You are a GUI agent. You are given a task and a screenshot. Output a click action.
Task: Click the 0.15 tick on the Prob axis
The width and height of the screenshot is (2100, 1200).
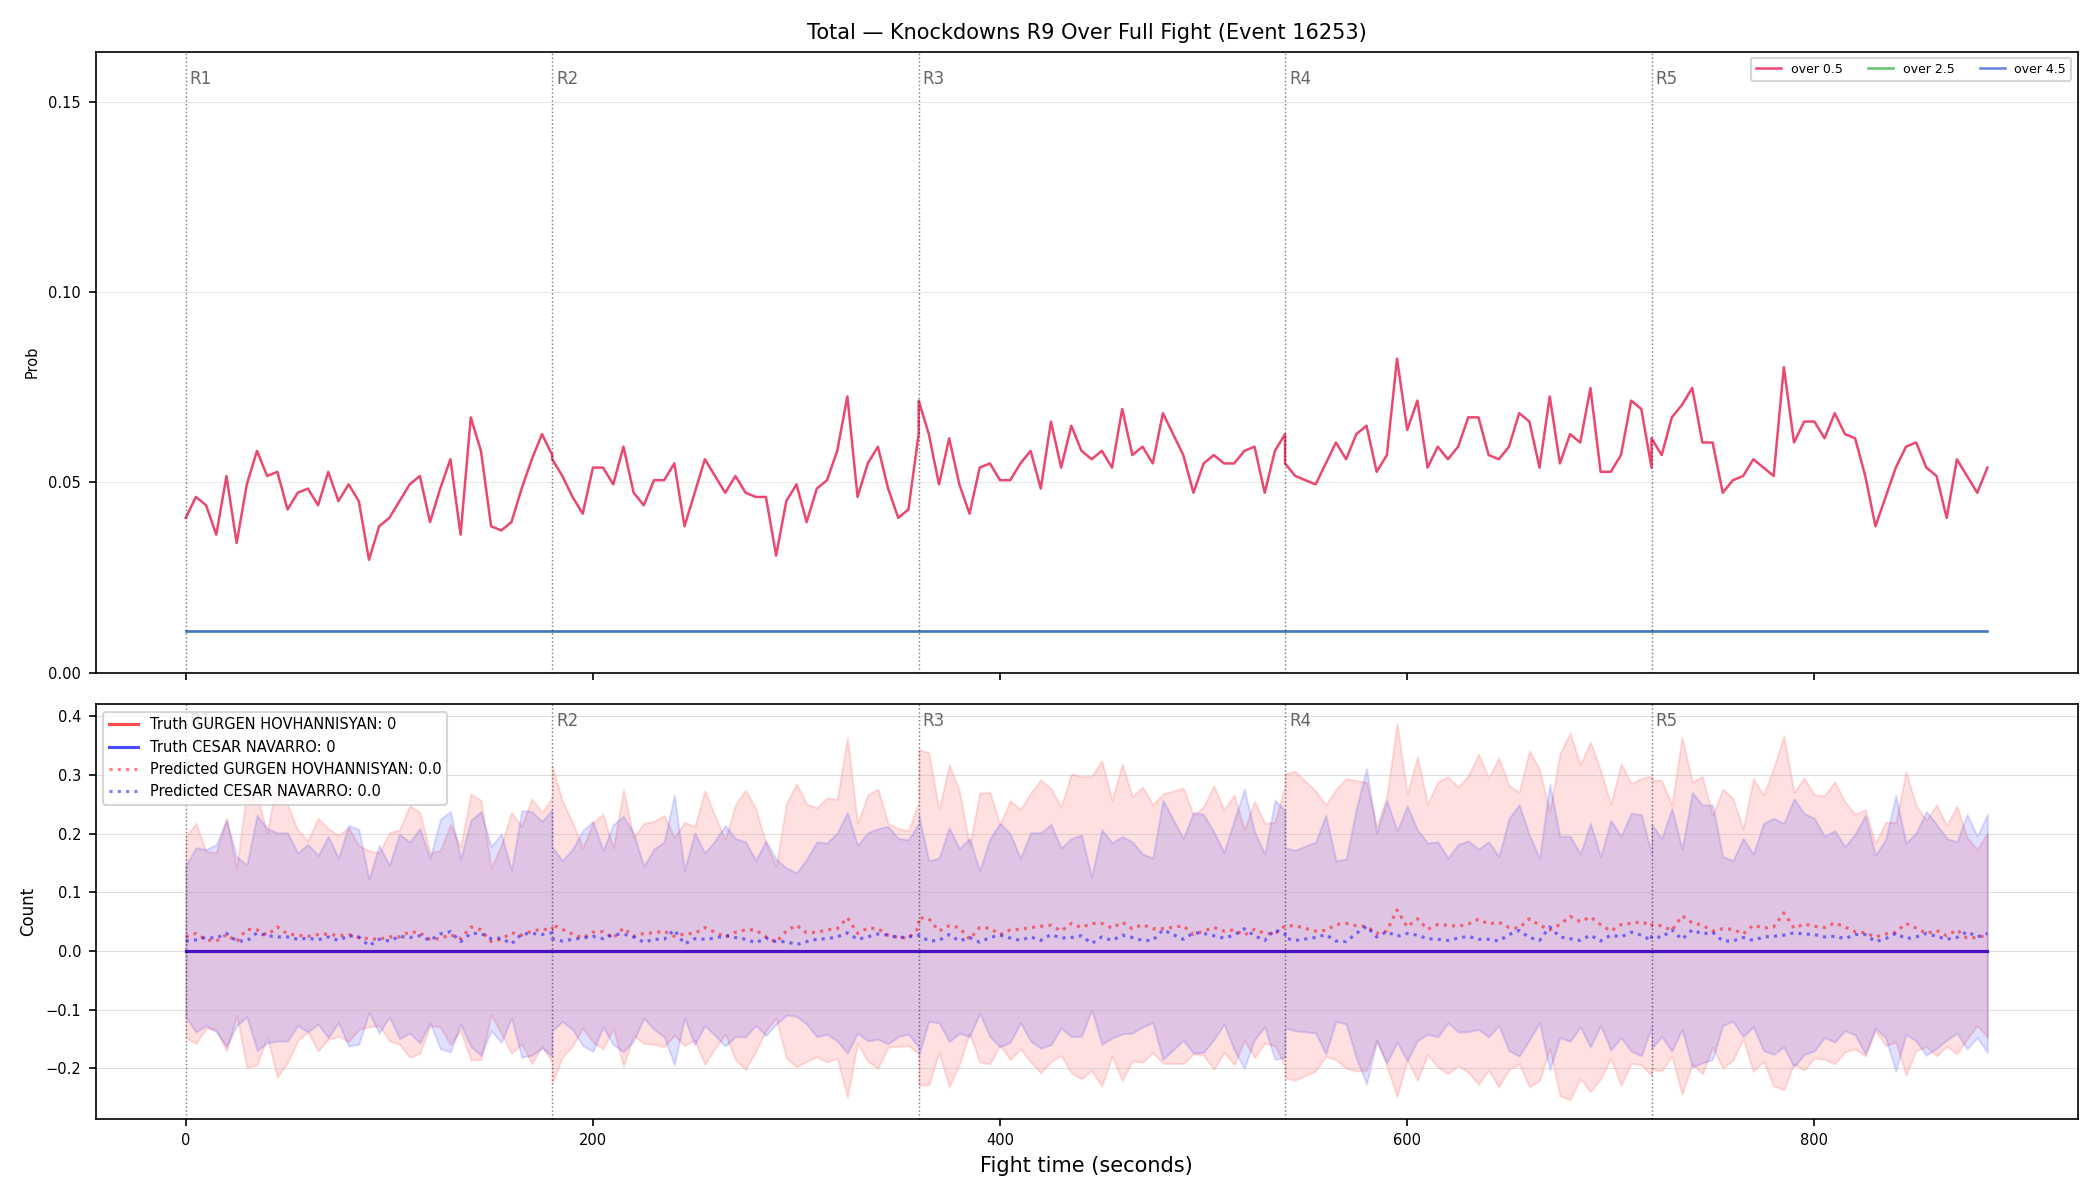coord(65,103)
